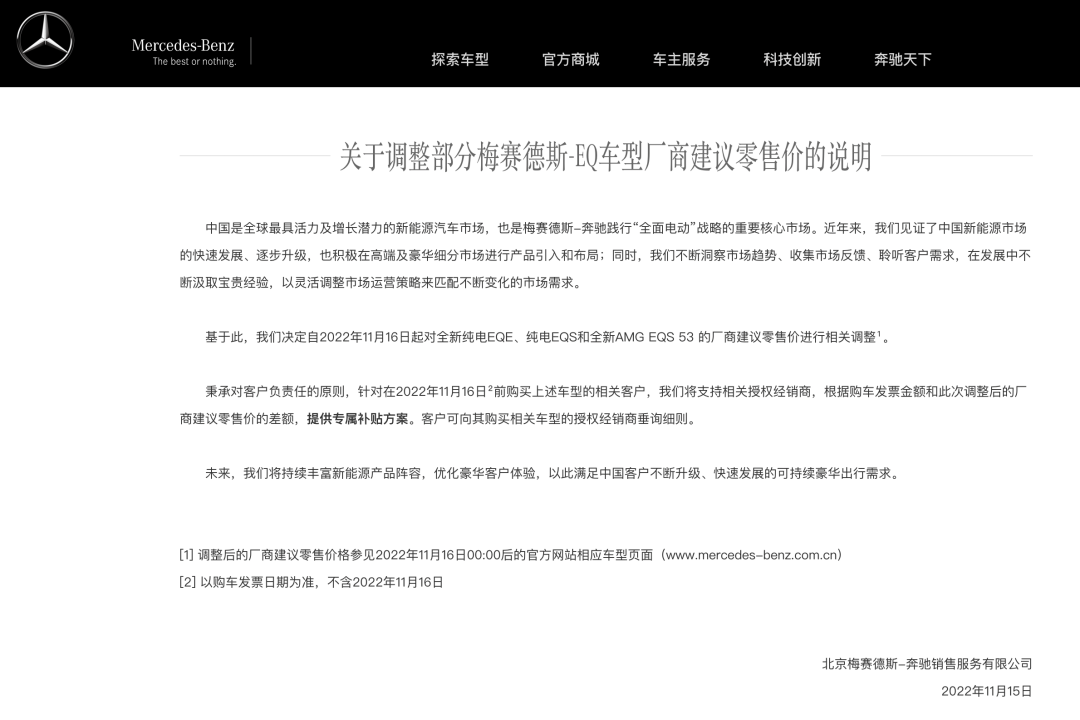1080x720 pixels.
Task: Click the Mercedes-Benz star logo
Action: point(45,40)
